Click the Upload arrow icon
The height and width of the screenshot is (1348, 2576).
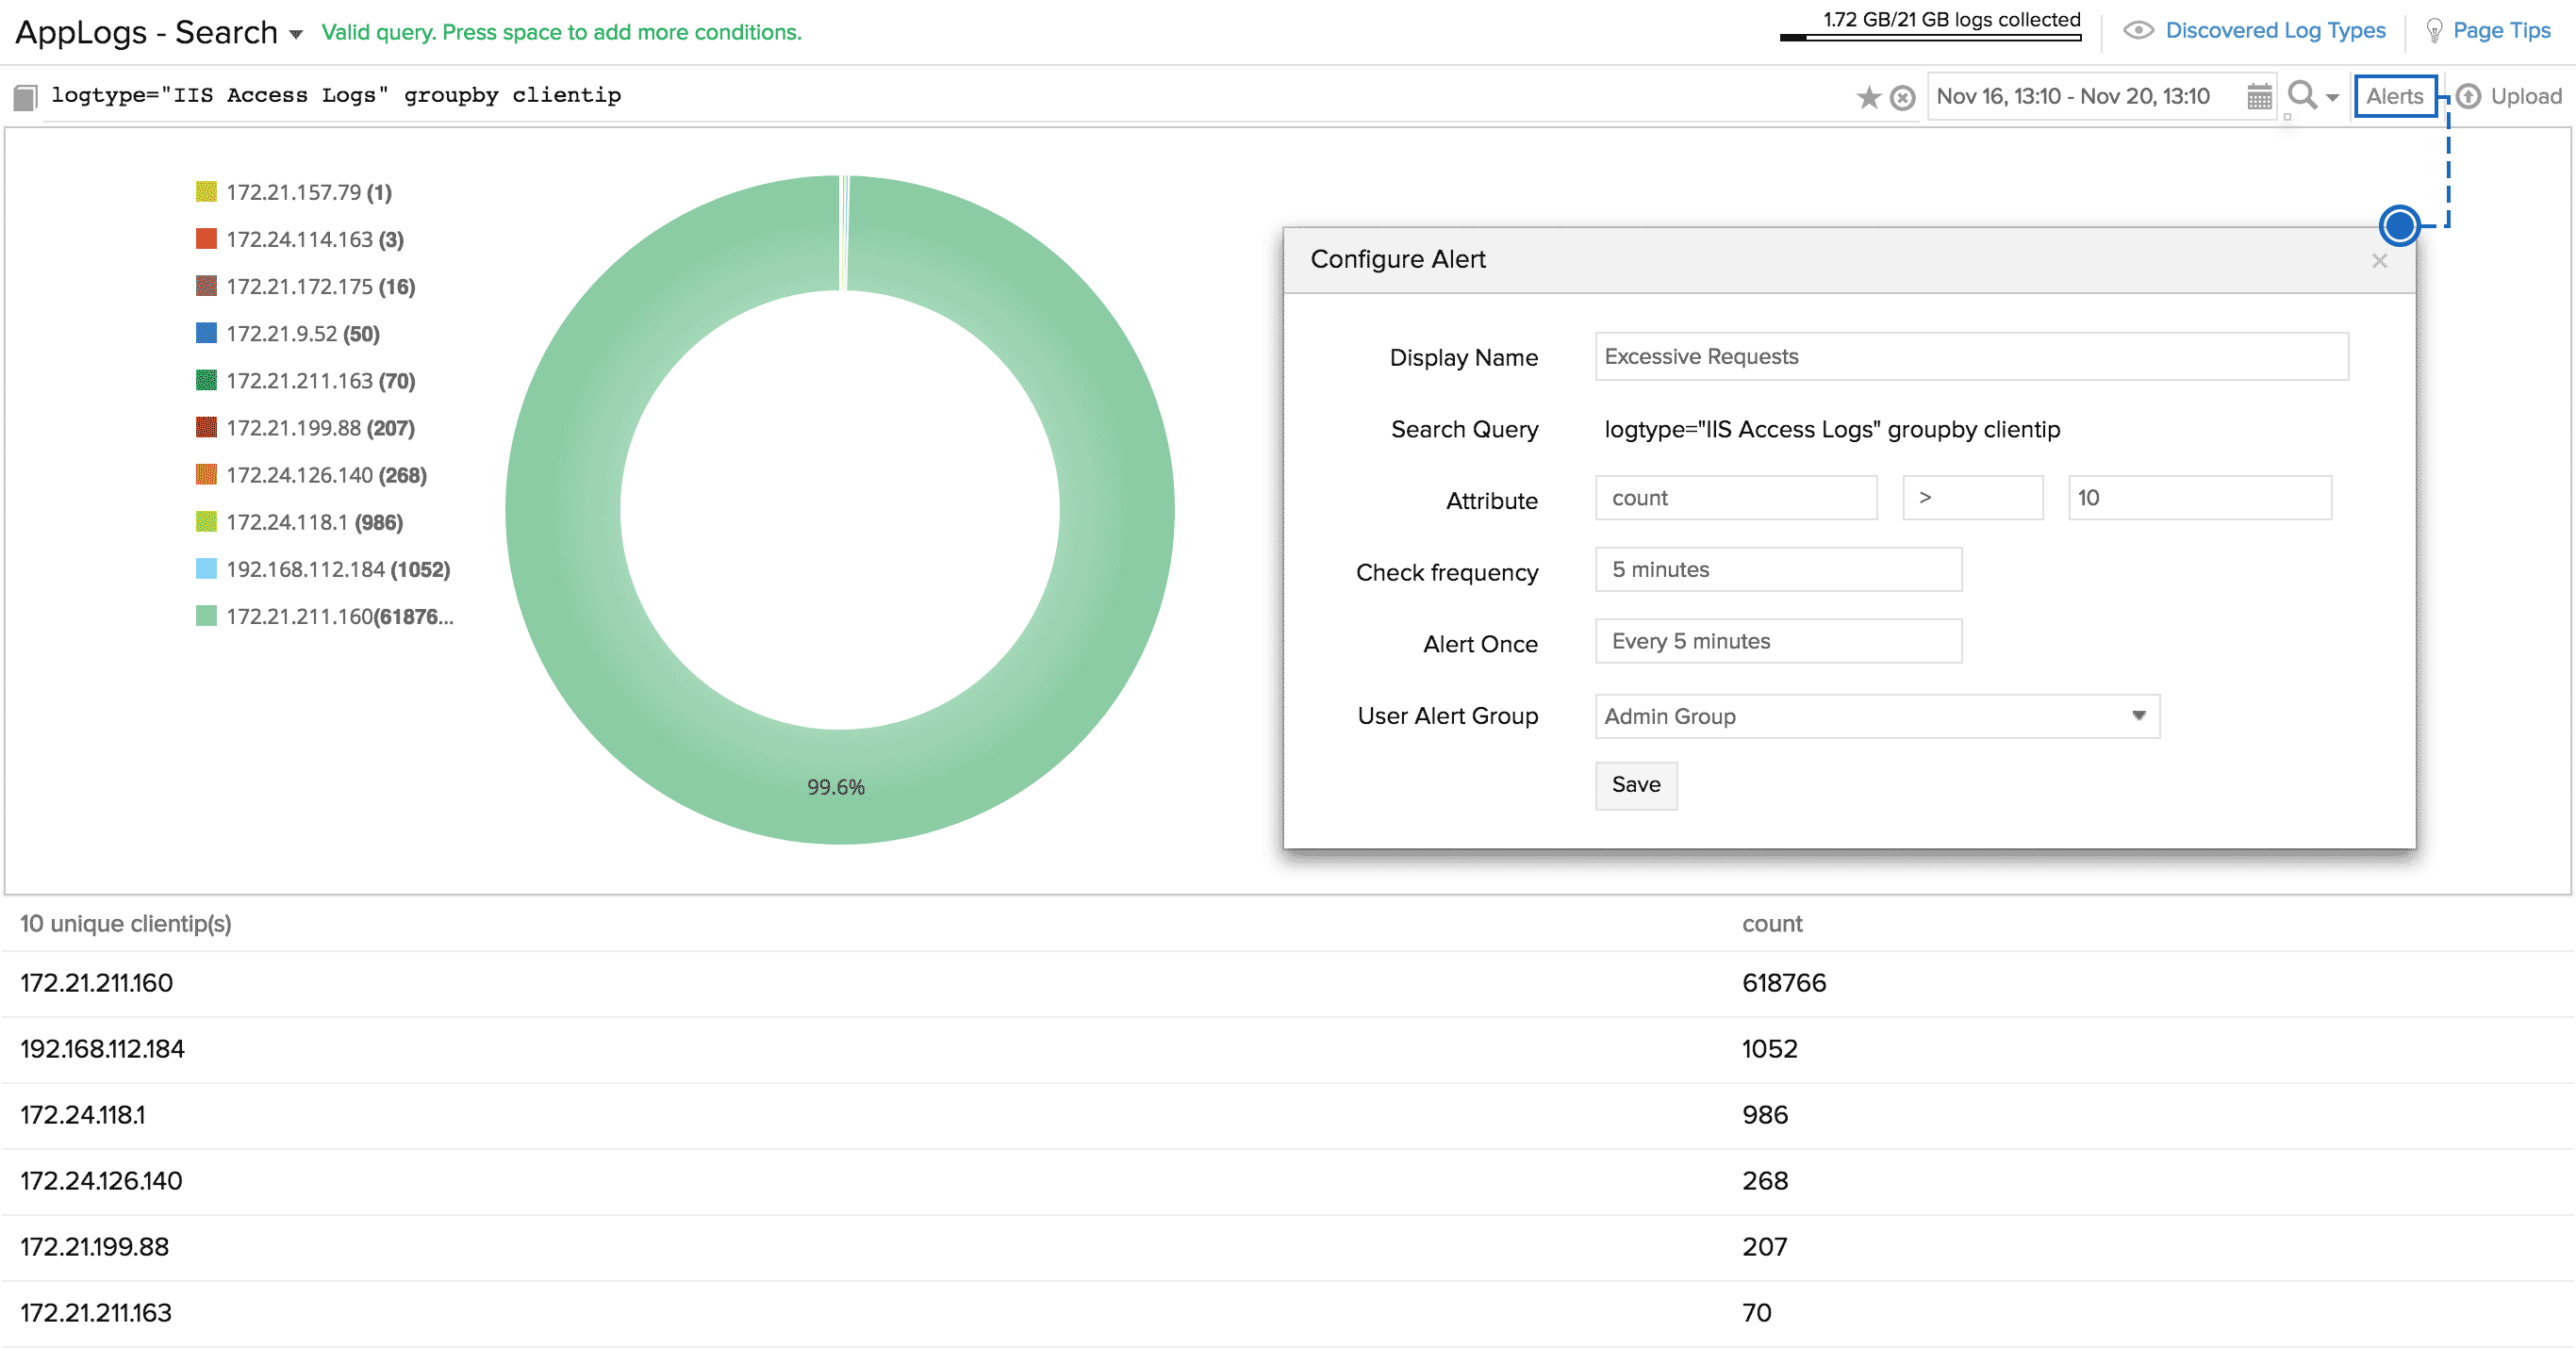(x=2469, y=96)
